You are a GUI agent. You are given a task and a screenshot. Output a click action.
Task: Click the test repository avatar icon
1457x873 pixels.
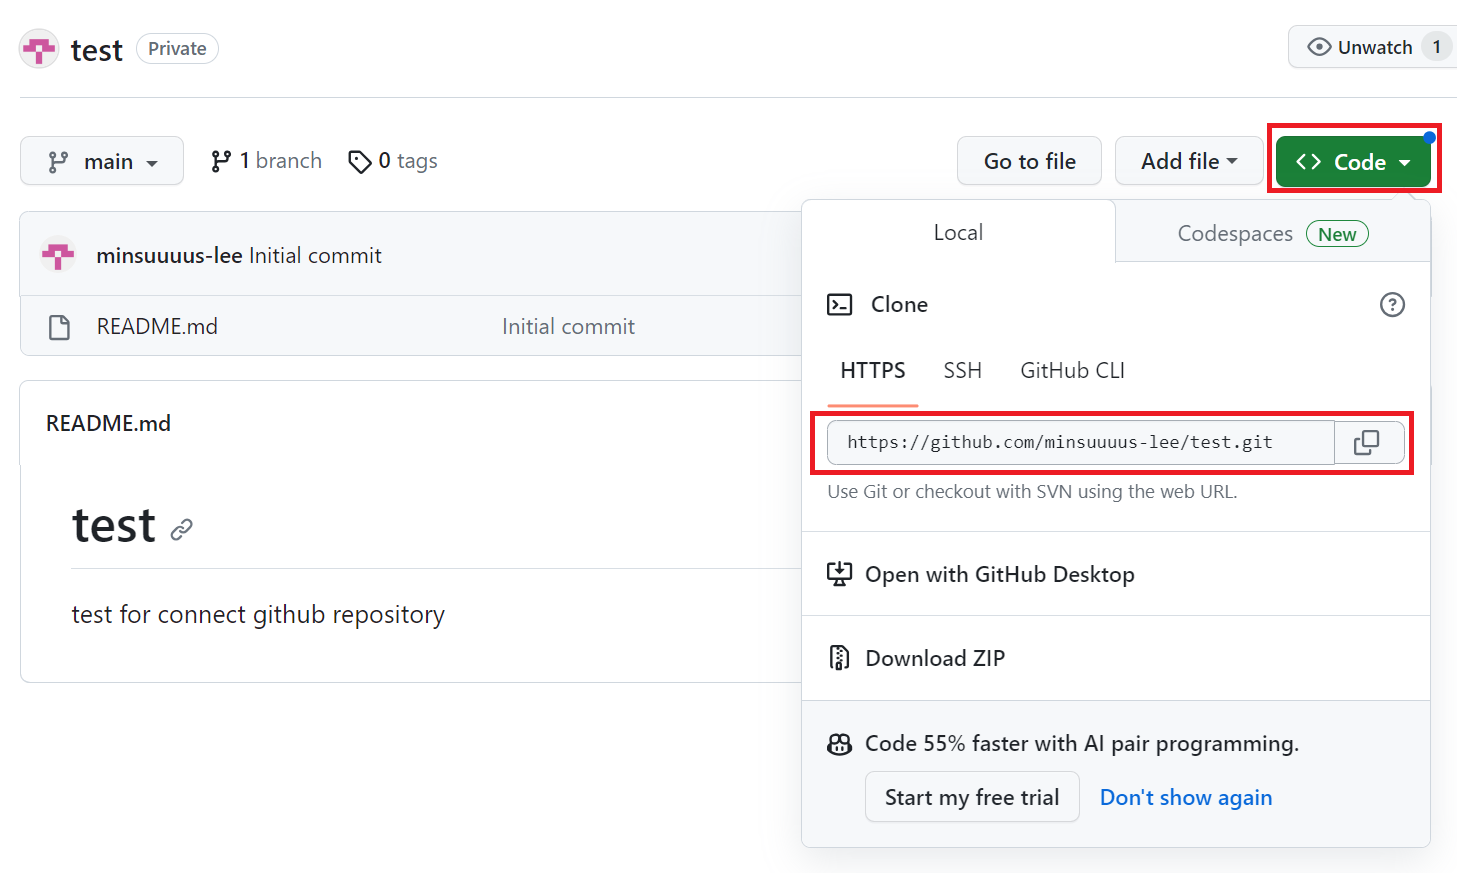point(39,49)
